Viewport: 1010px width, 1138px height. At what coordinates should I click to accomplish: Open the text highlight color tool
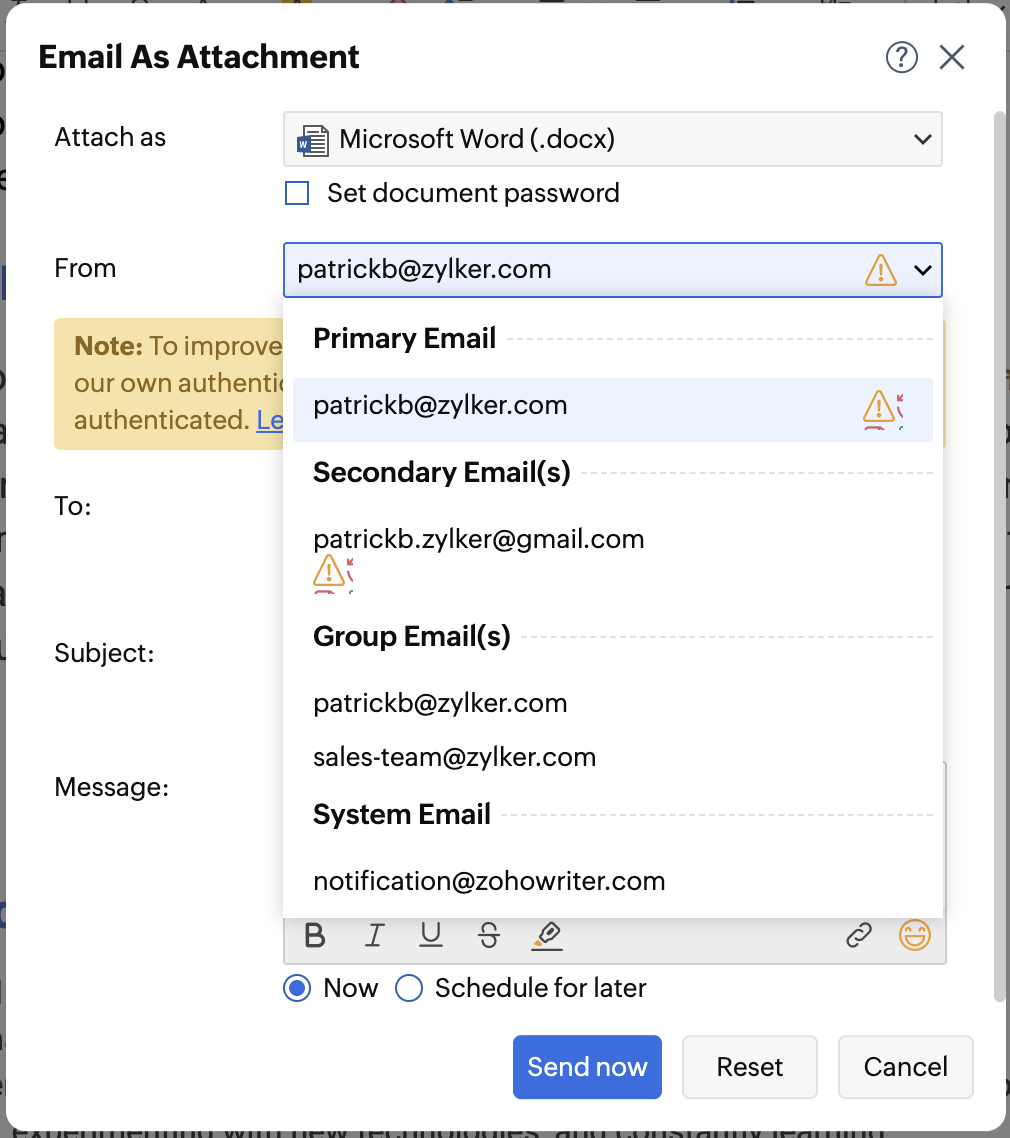(x=547, y=936)
